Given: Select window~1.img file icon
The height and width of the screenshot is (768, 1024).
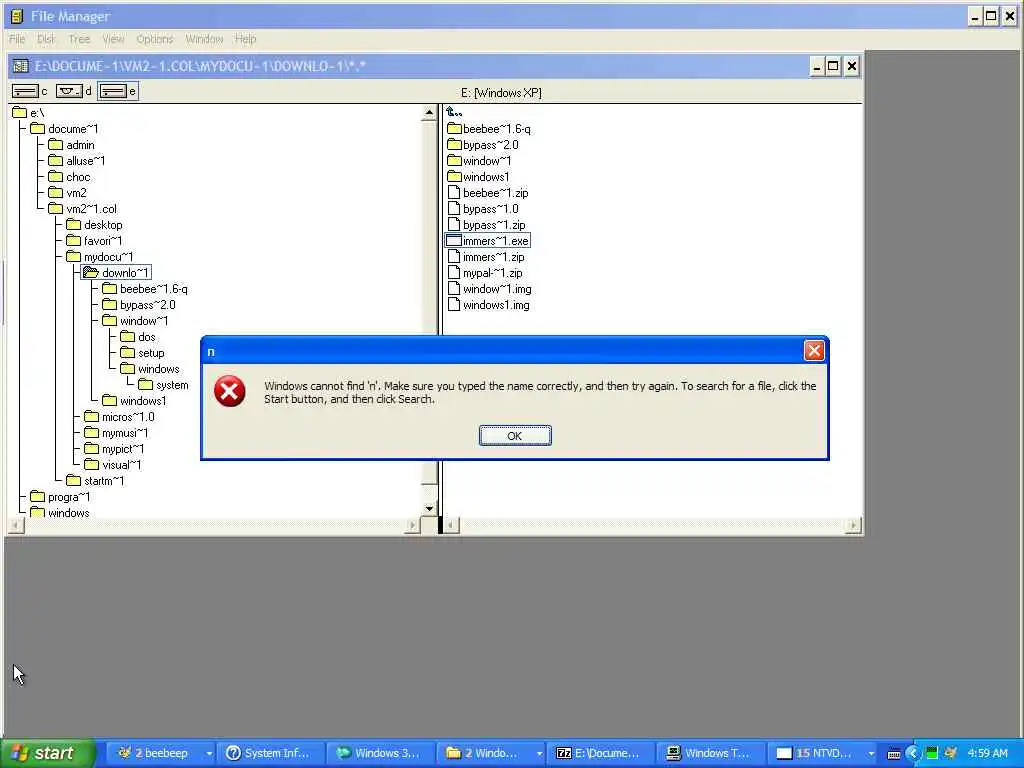Looking at the screenshot, I should click(x=454, y=289).
